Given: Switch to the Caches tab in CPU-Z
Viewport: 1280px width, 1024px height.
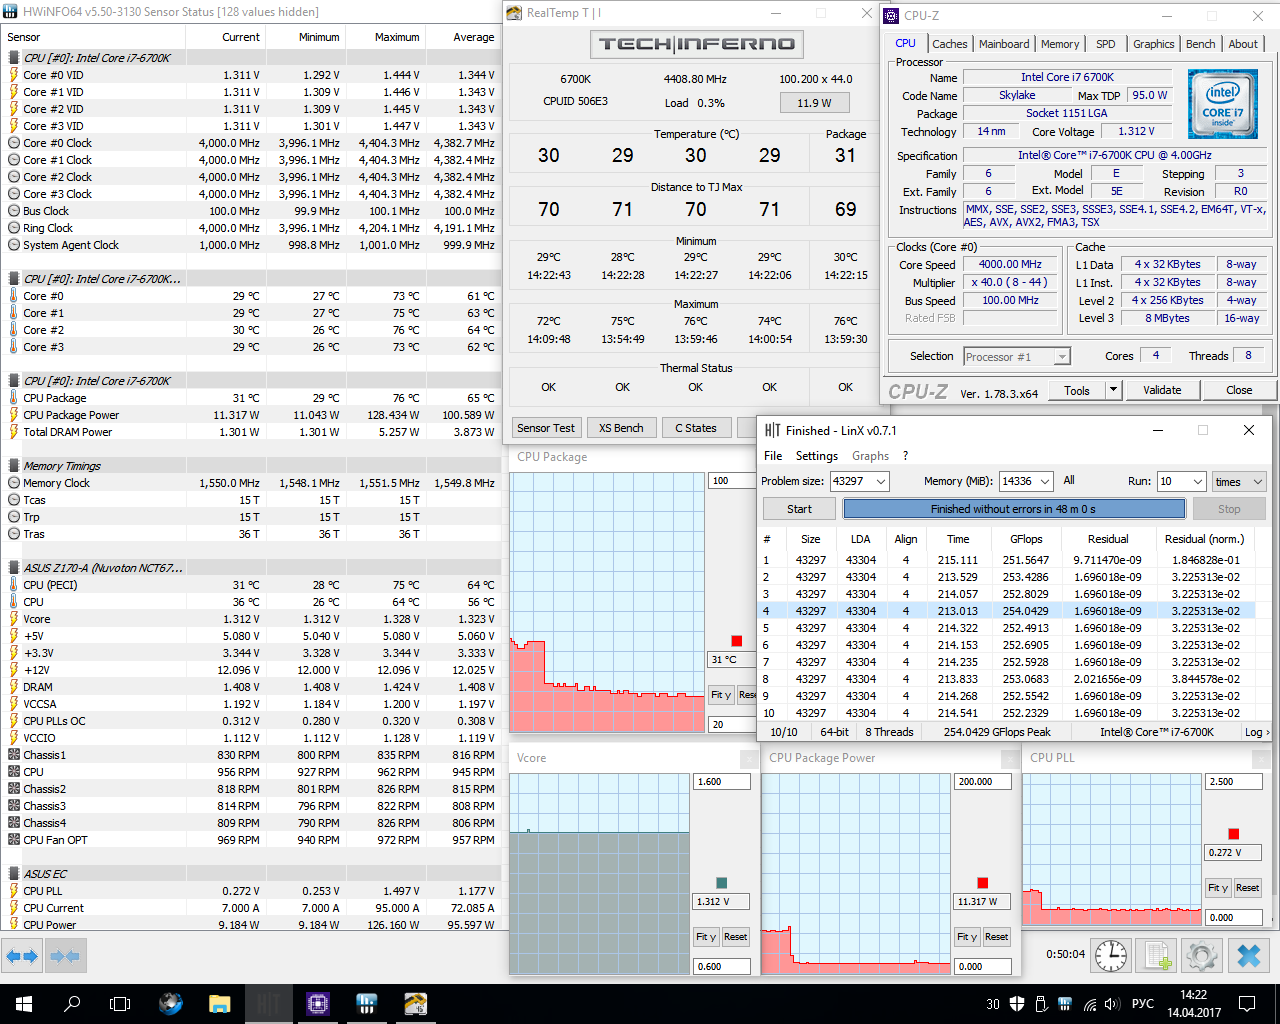Looking at the screenshot, I should [949, 44].
